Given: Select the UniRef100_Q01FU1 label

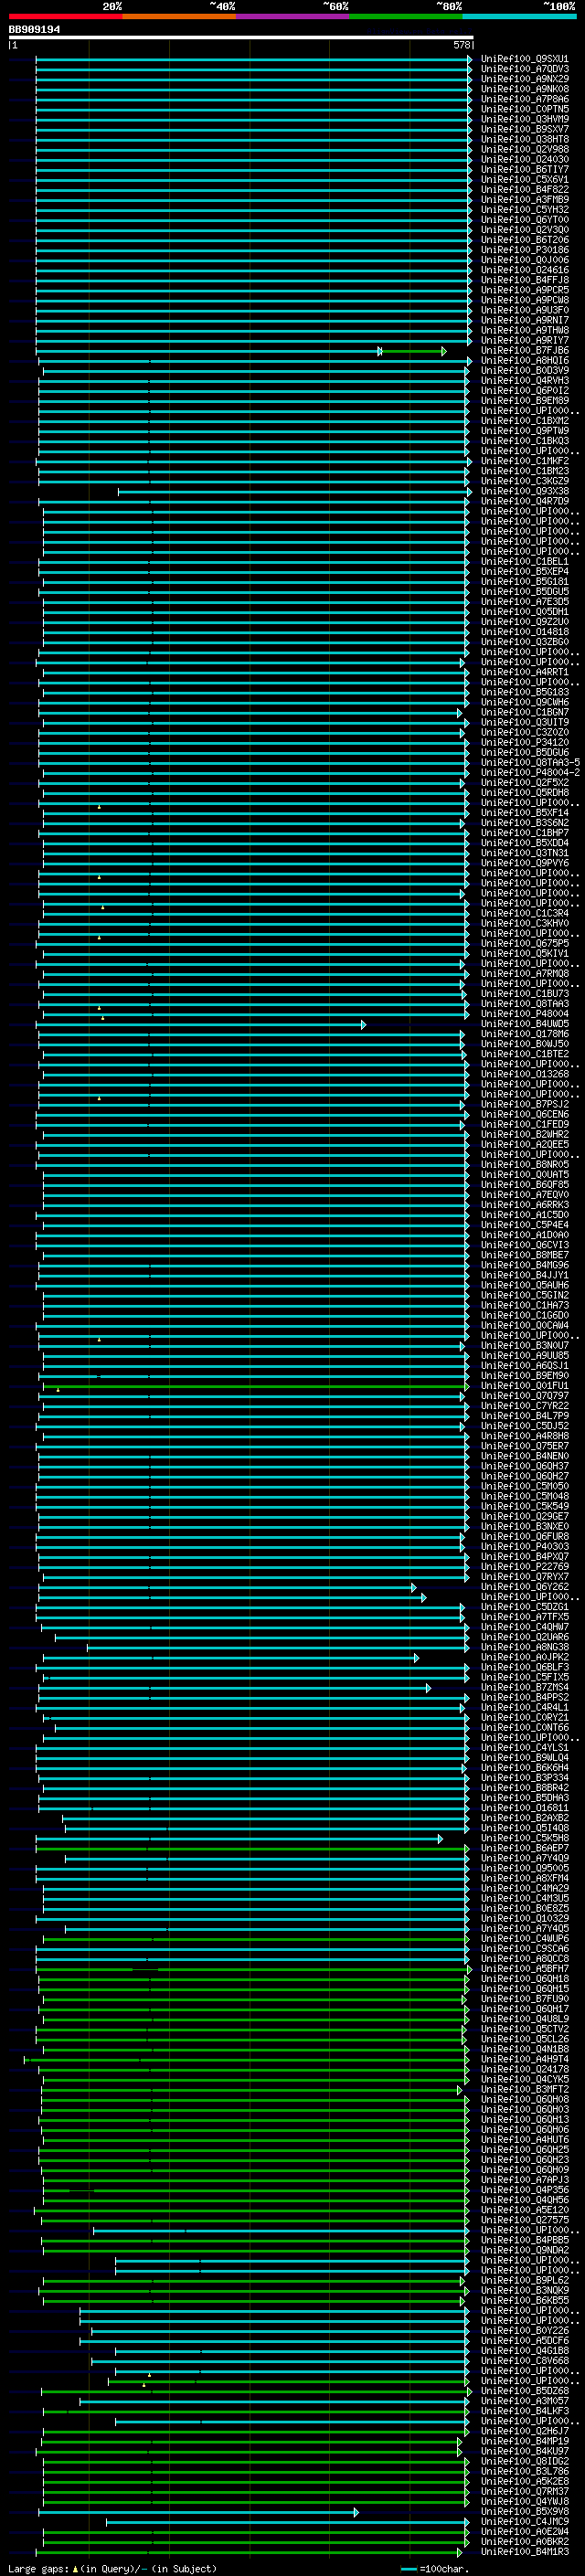Looking at the screenshot, I should [x=524, y=1386].
